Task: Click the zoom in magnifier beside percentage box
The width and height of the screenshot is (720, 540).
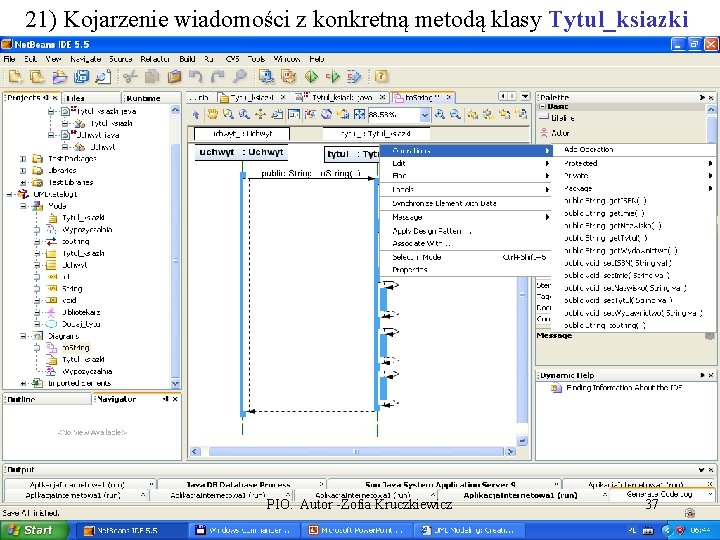Action: point(439,114)
